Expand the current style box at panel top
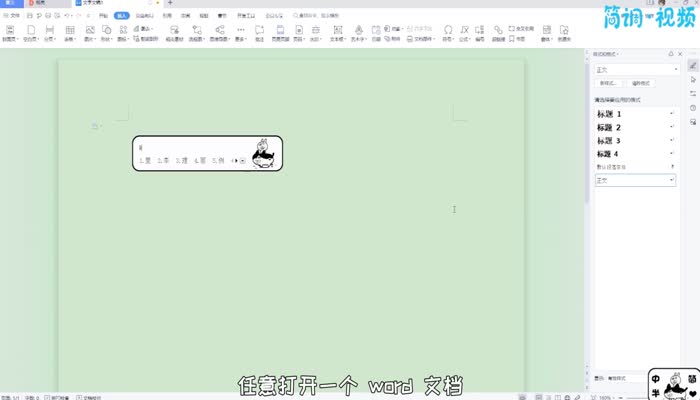This screenshot has width=700, height=400. point(675,70)
